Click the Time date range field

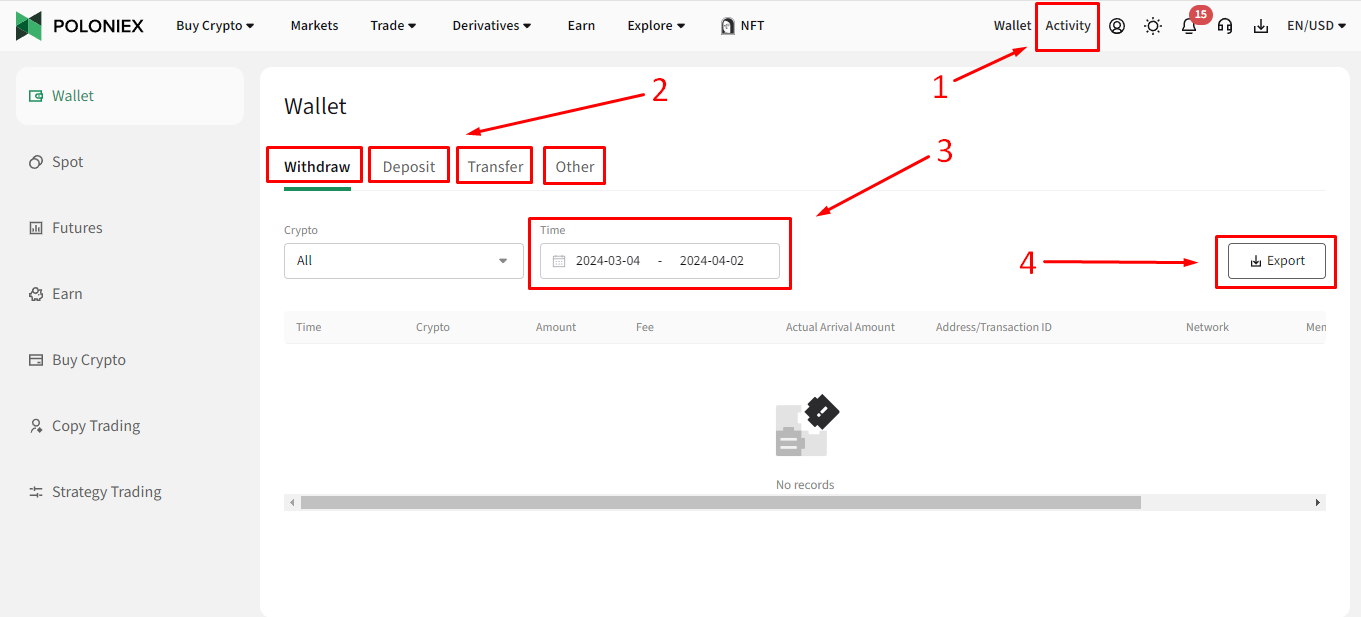pos(659,261)
